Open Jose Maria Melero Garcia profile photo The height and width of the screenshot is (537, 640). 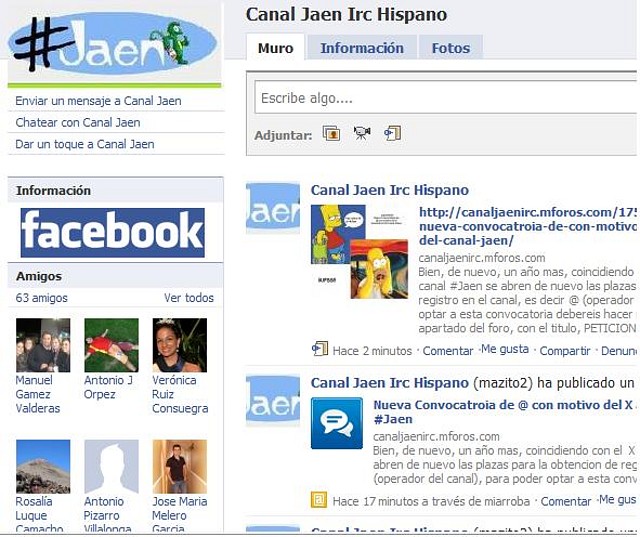180,467
